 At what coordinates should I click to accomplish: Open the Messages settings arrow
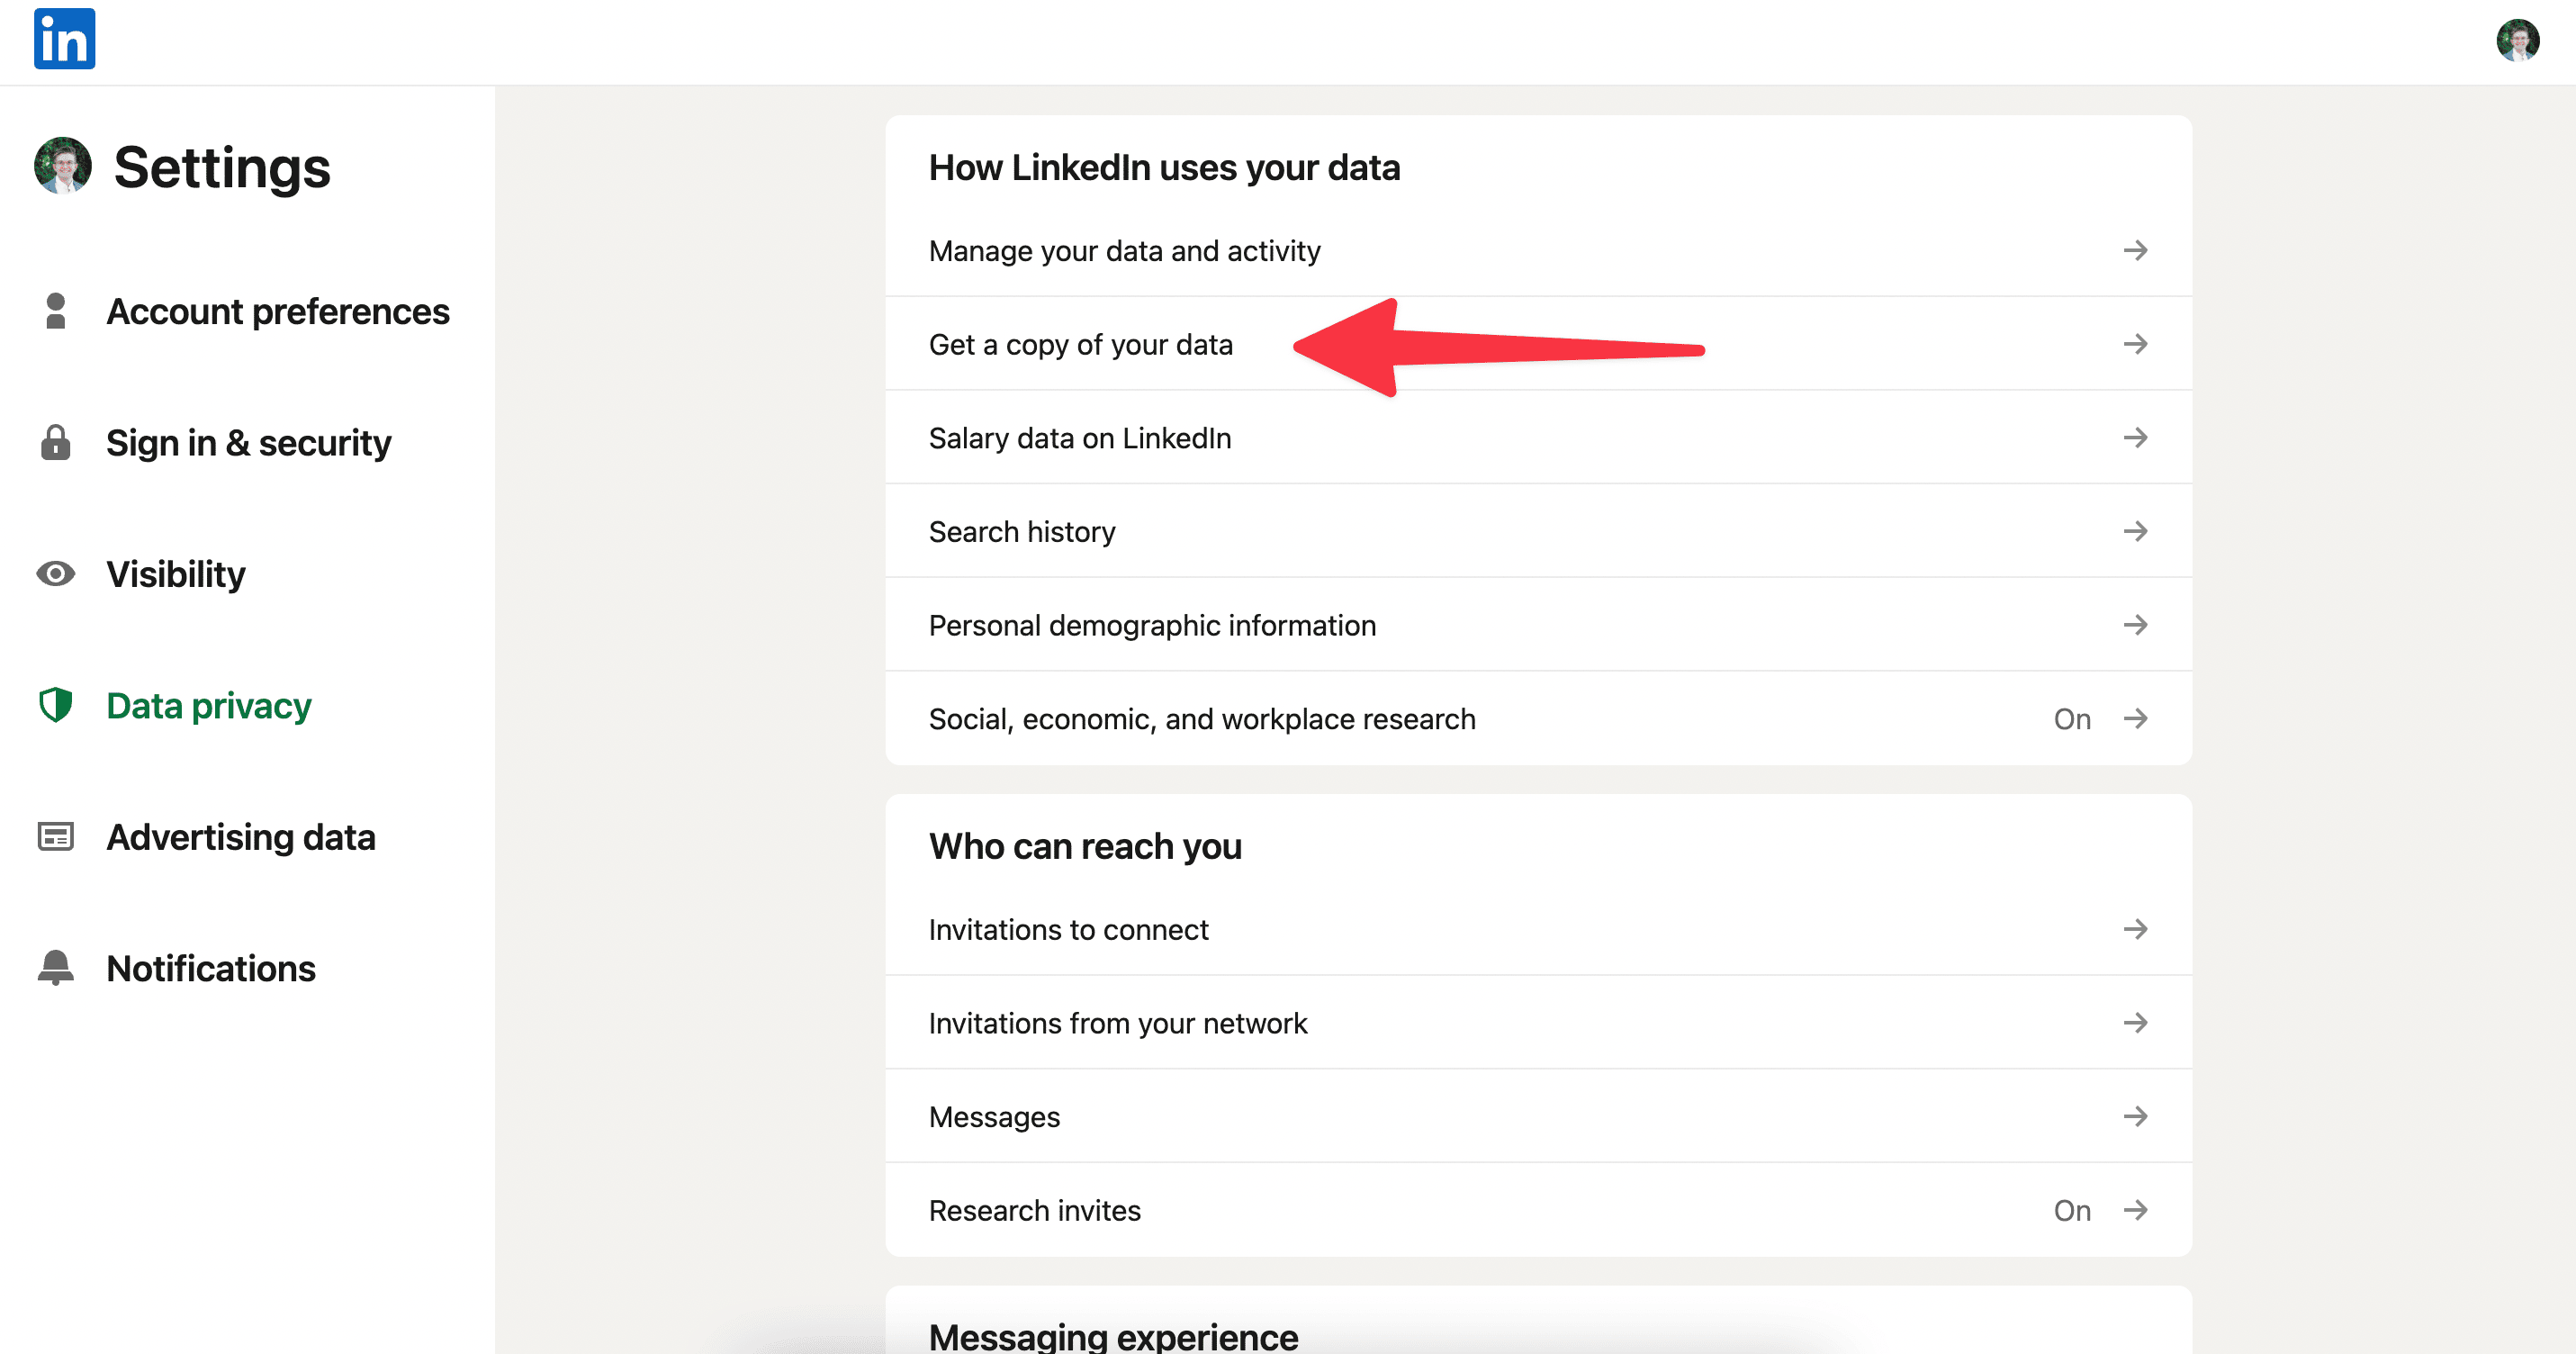[2137, 1116]
